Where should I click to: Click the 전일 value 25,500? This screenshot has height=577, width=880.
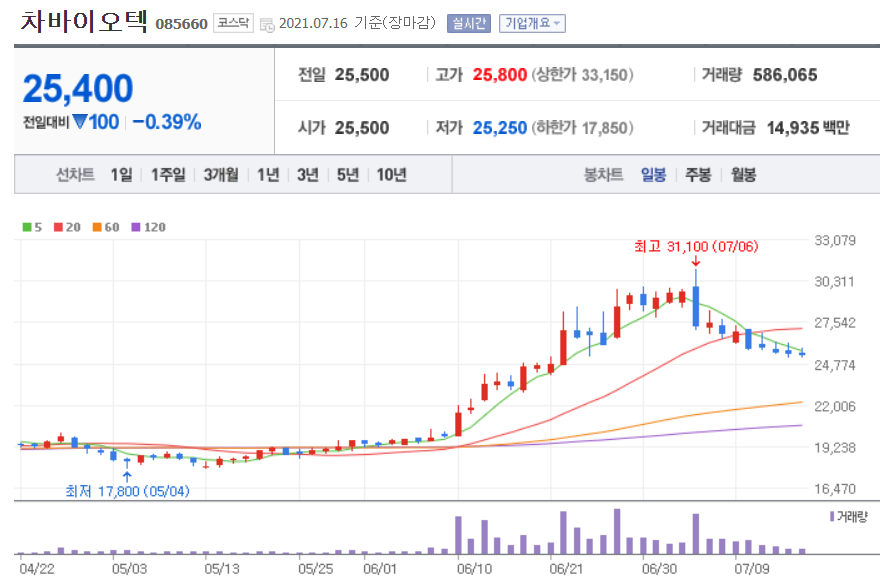click(x=362, y=75)
